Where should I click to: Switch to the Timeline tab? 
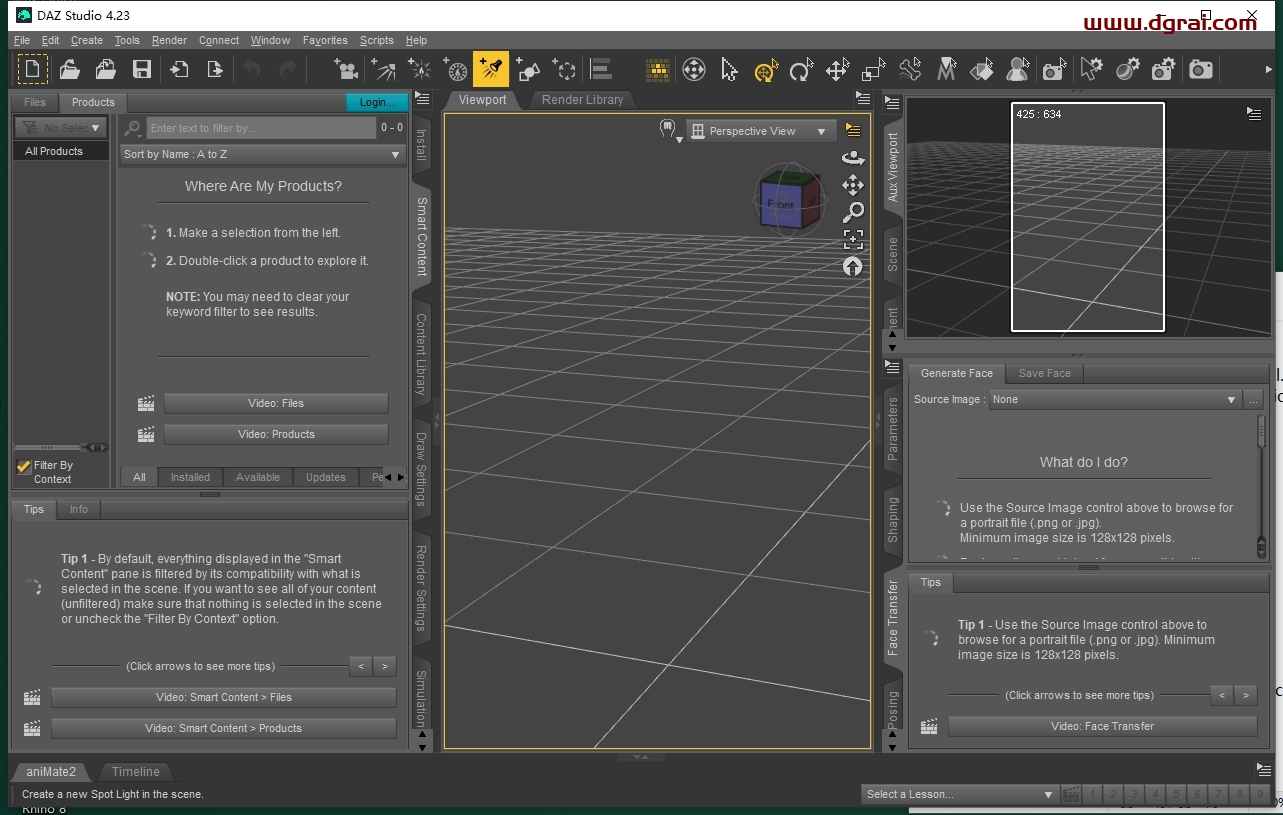point(135,771)
